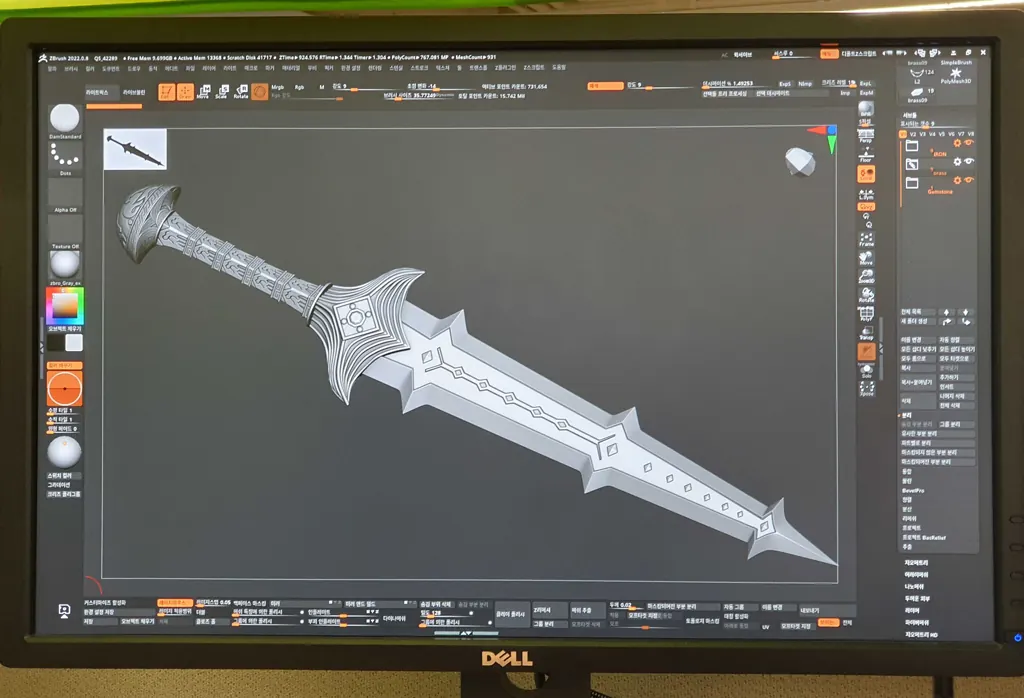Image resolution: width=1024 pixels, height=698 pixels.
Task: Toggle PolyF polyframe display
Action: pos(867,314)
